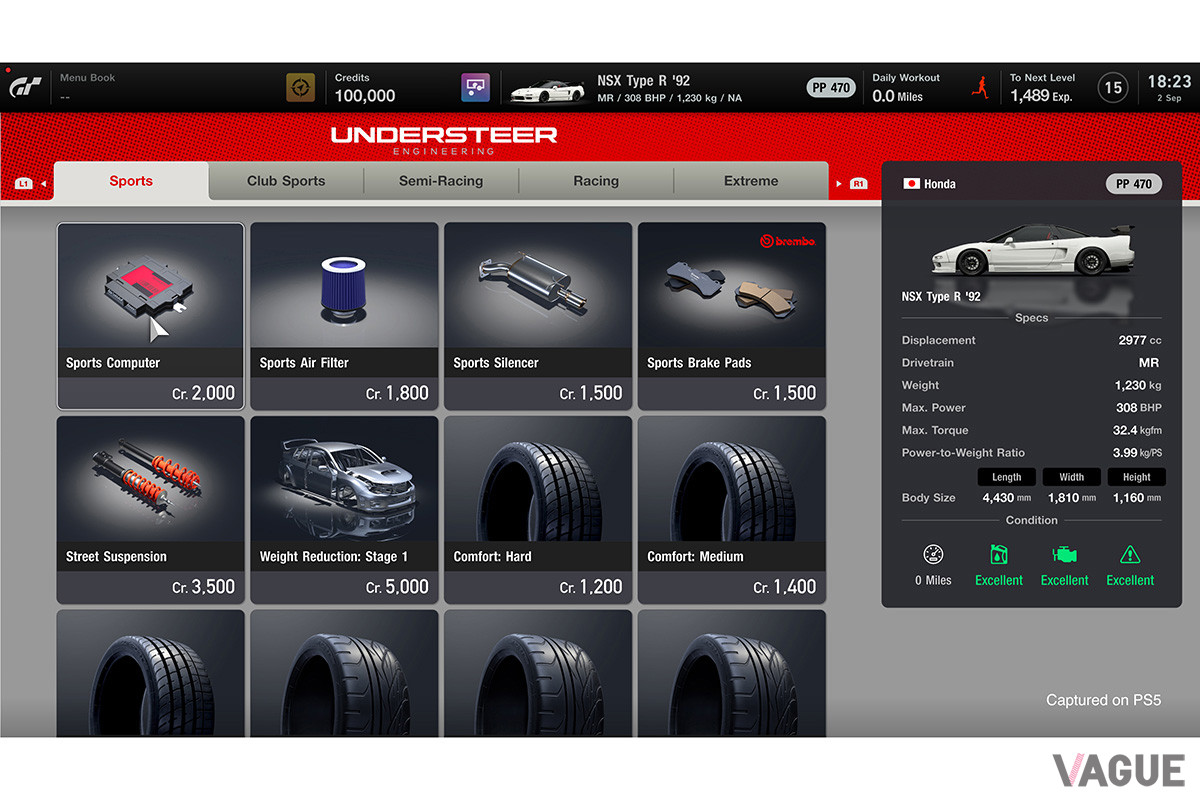Click the Daily Workout runner icon
The image size is (1200, 800).
[x=980, y=87]
